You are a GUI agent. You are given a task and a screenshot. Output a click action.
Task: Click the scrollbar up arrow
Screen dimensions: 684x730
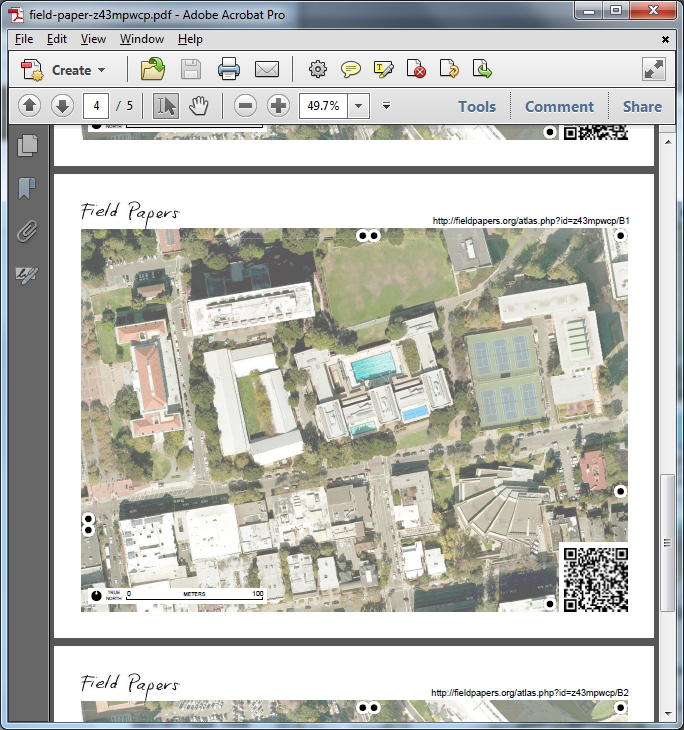tap(668, 142)
